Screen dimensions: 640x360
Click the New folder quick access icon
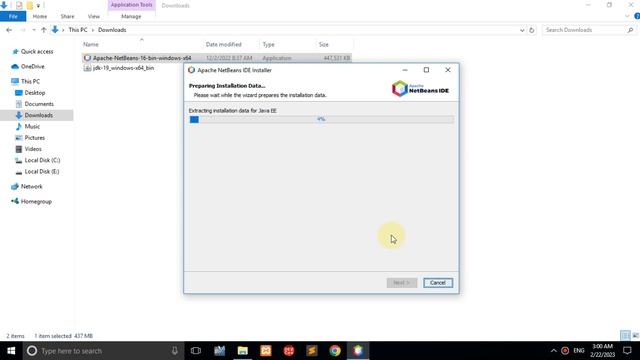pos(29,5)
